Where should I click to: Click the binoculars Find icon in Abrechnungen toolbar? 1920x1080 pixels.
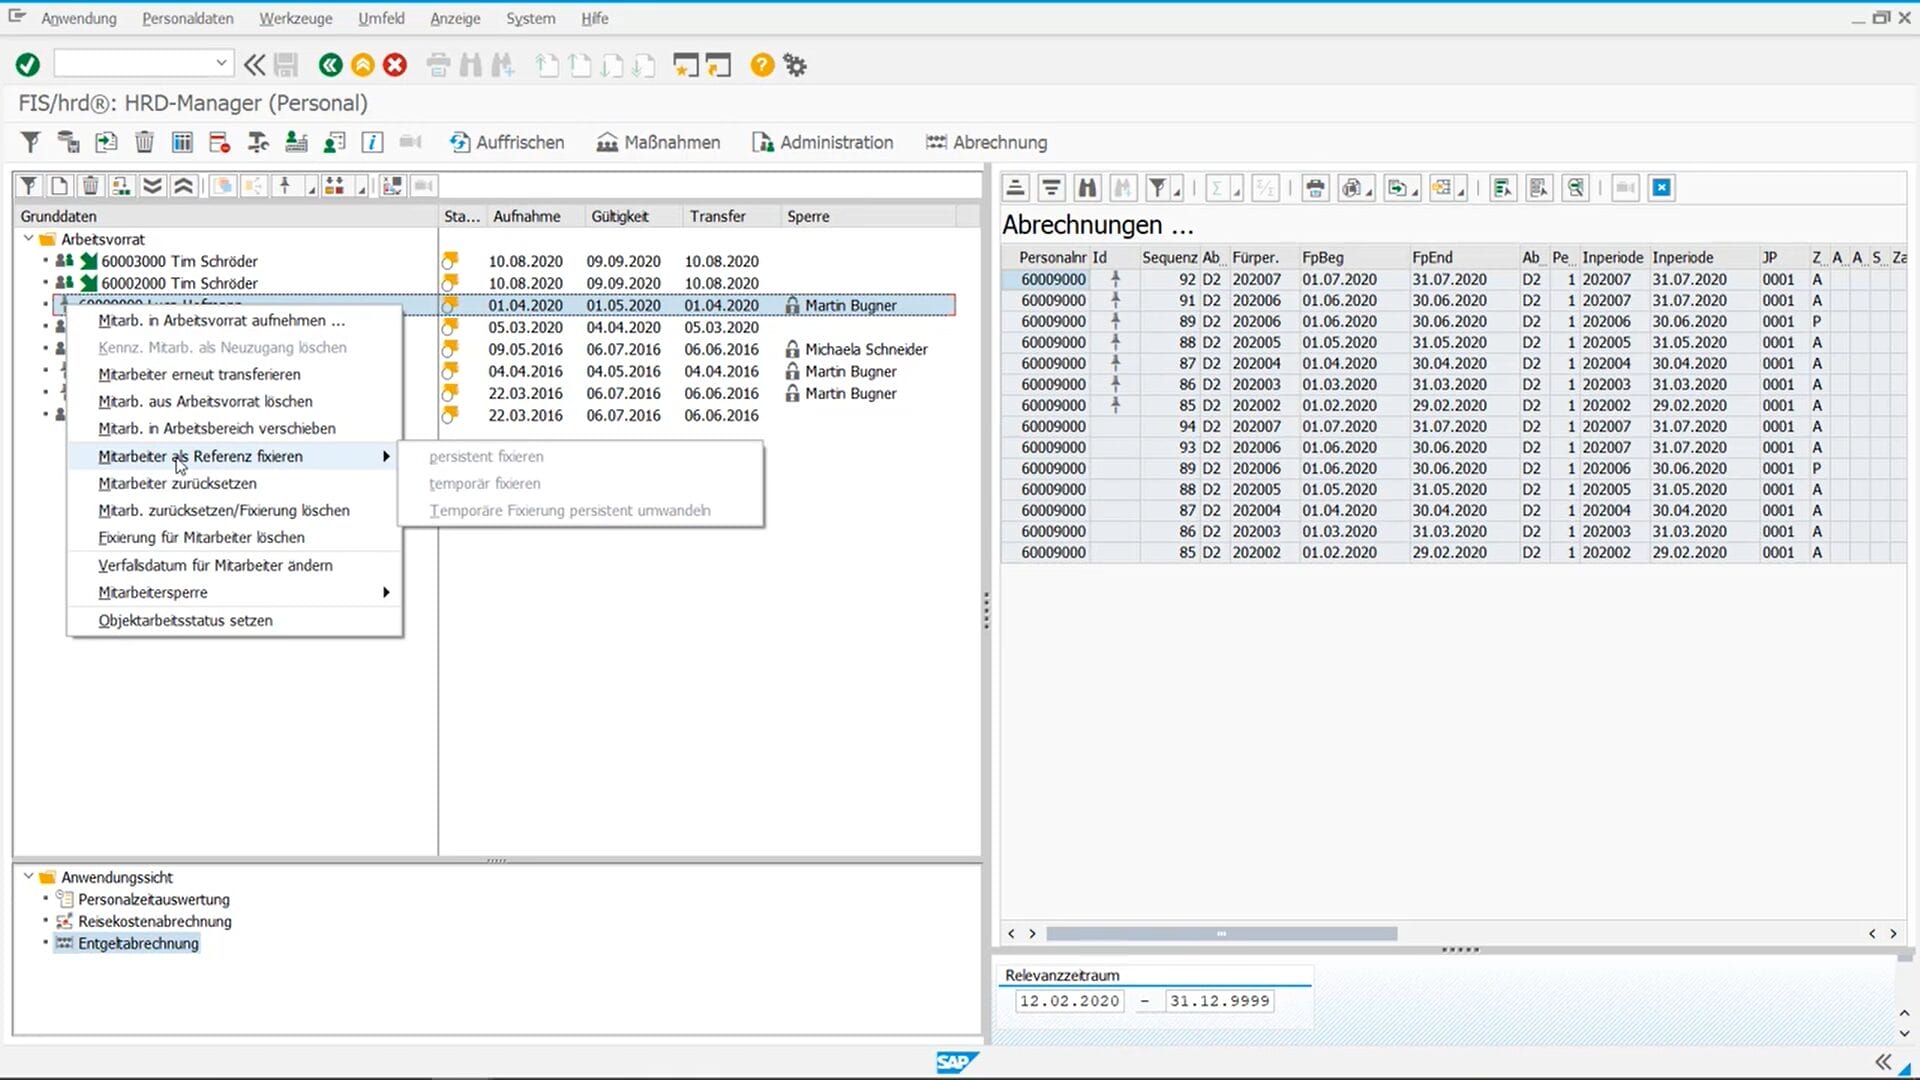(1087, 188)
